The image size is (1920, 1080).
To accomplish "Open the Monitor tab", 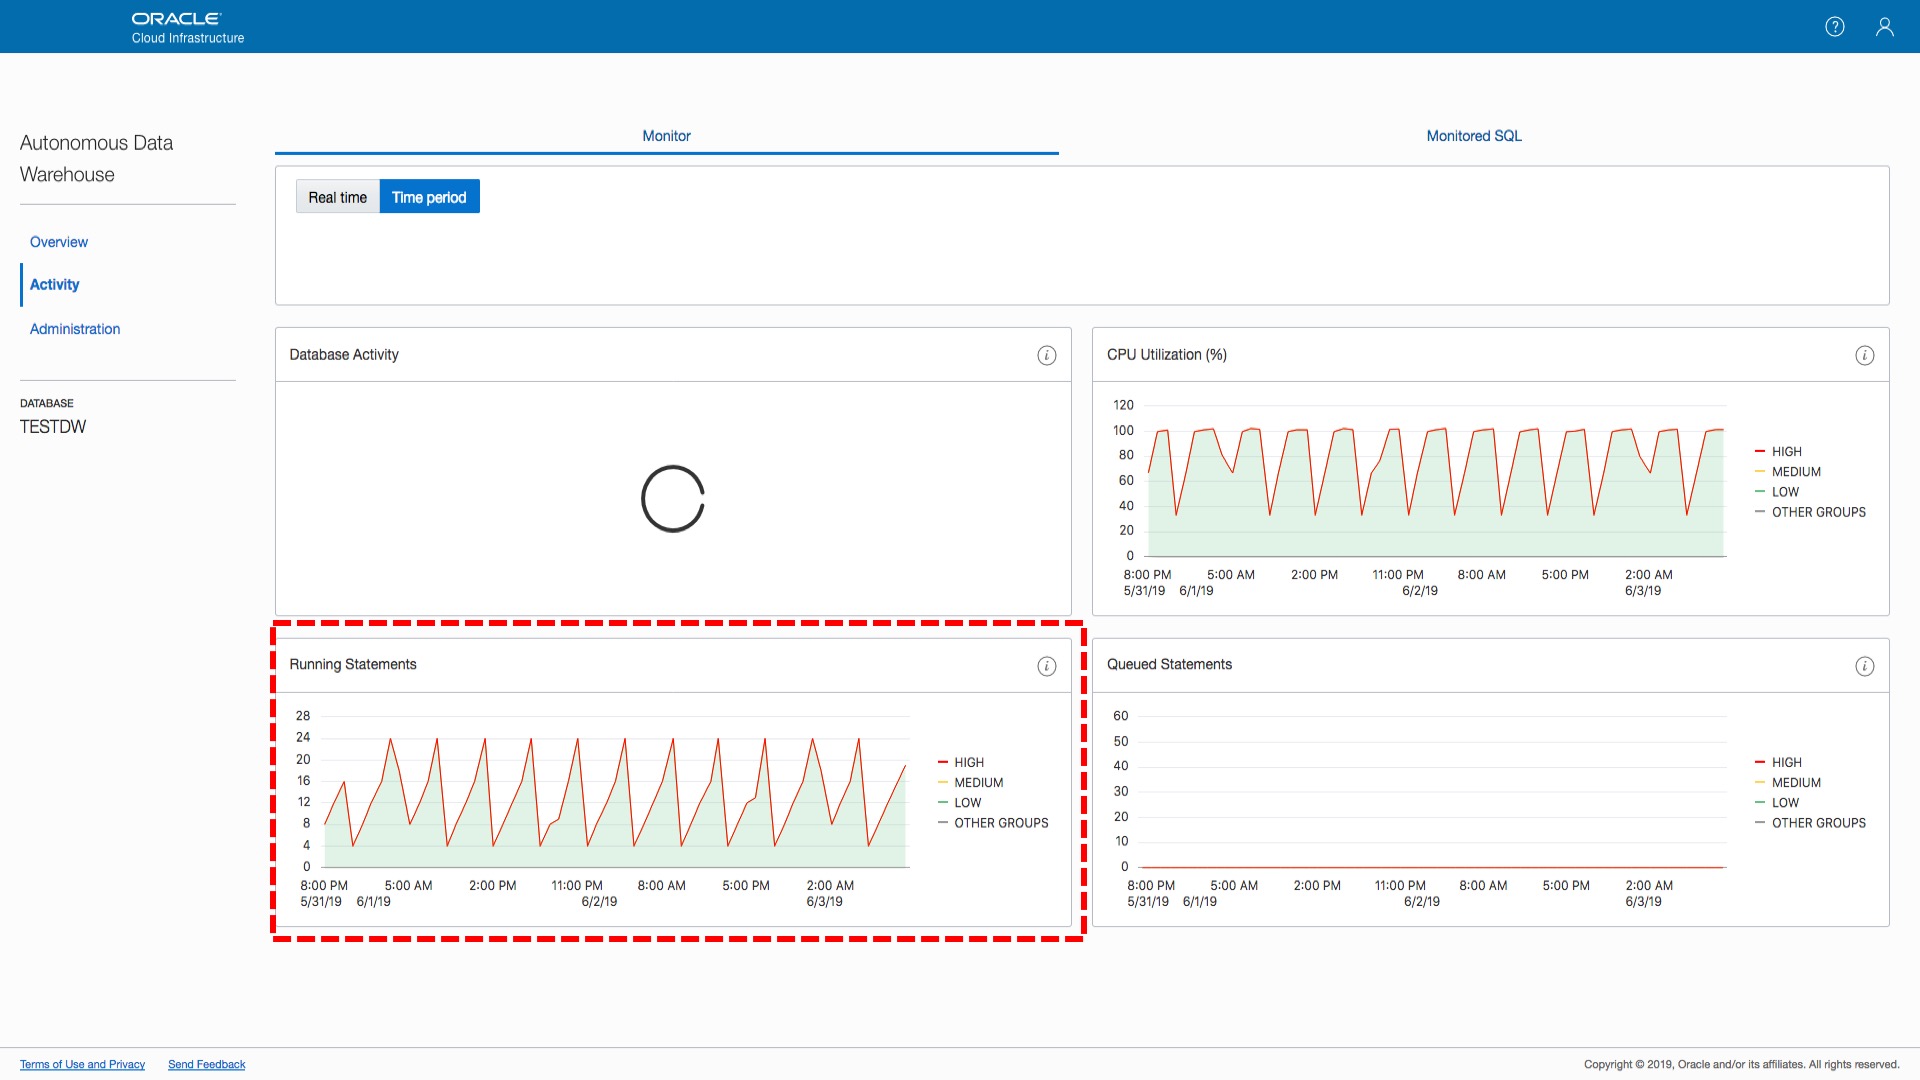I will (666, 136).
